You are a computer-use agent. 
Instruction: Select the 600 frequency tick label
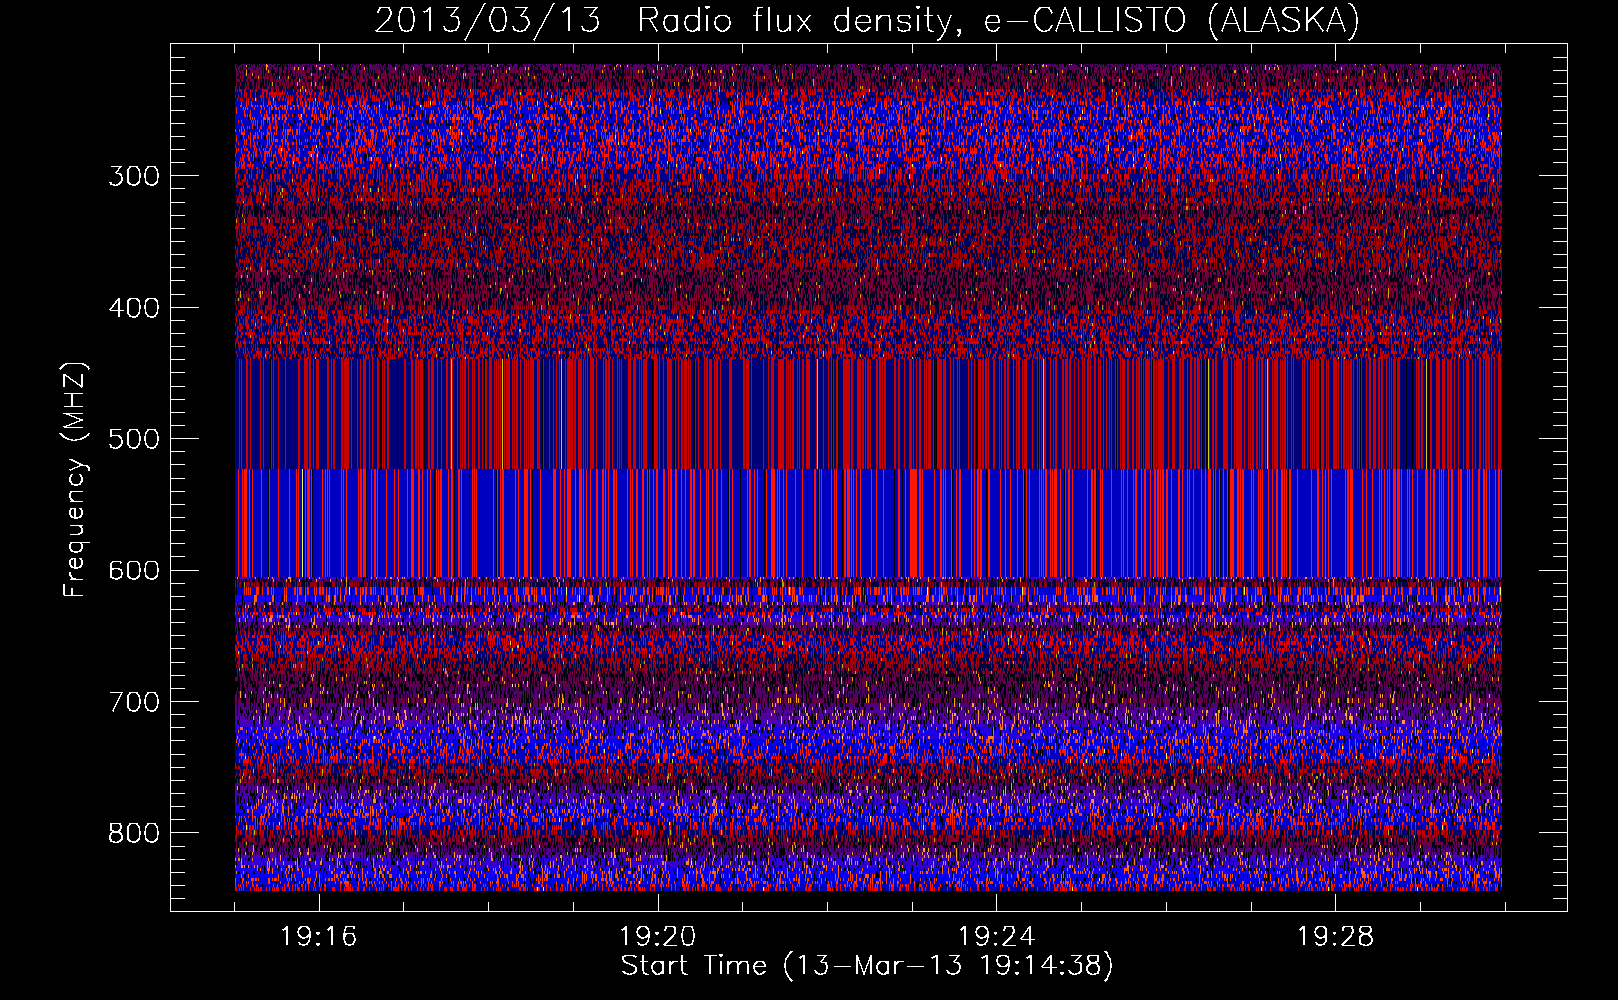(134, 571)
